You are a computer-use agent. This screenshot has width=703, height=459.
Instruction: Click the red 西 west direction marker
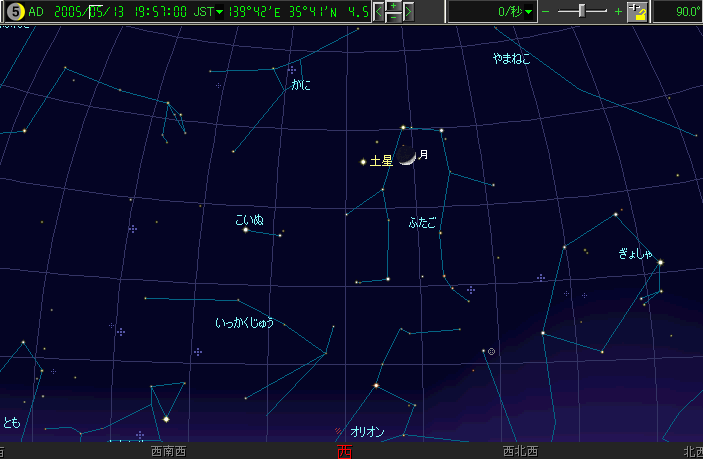[344, 452]
